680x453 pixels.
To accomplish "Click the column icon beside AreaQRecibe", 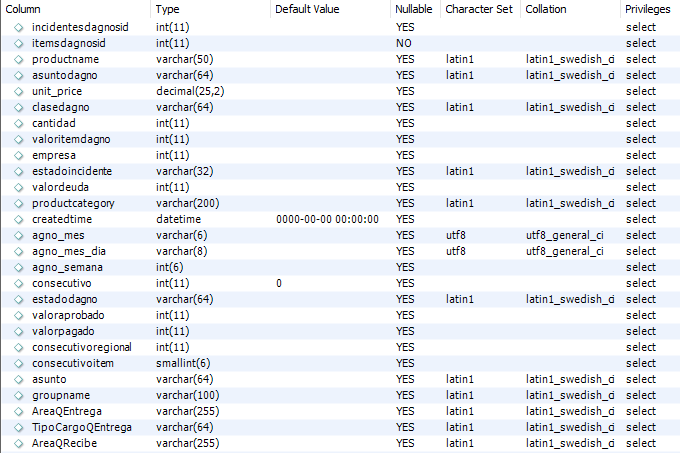I will click(x=18, y=443).
